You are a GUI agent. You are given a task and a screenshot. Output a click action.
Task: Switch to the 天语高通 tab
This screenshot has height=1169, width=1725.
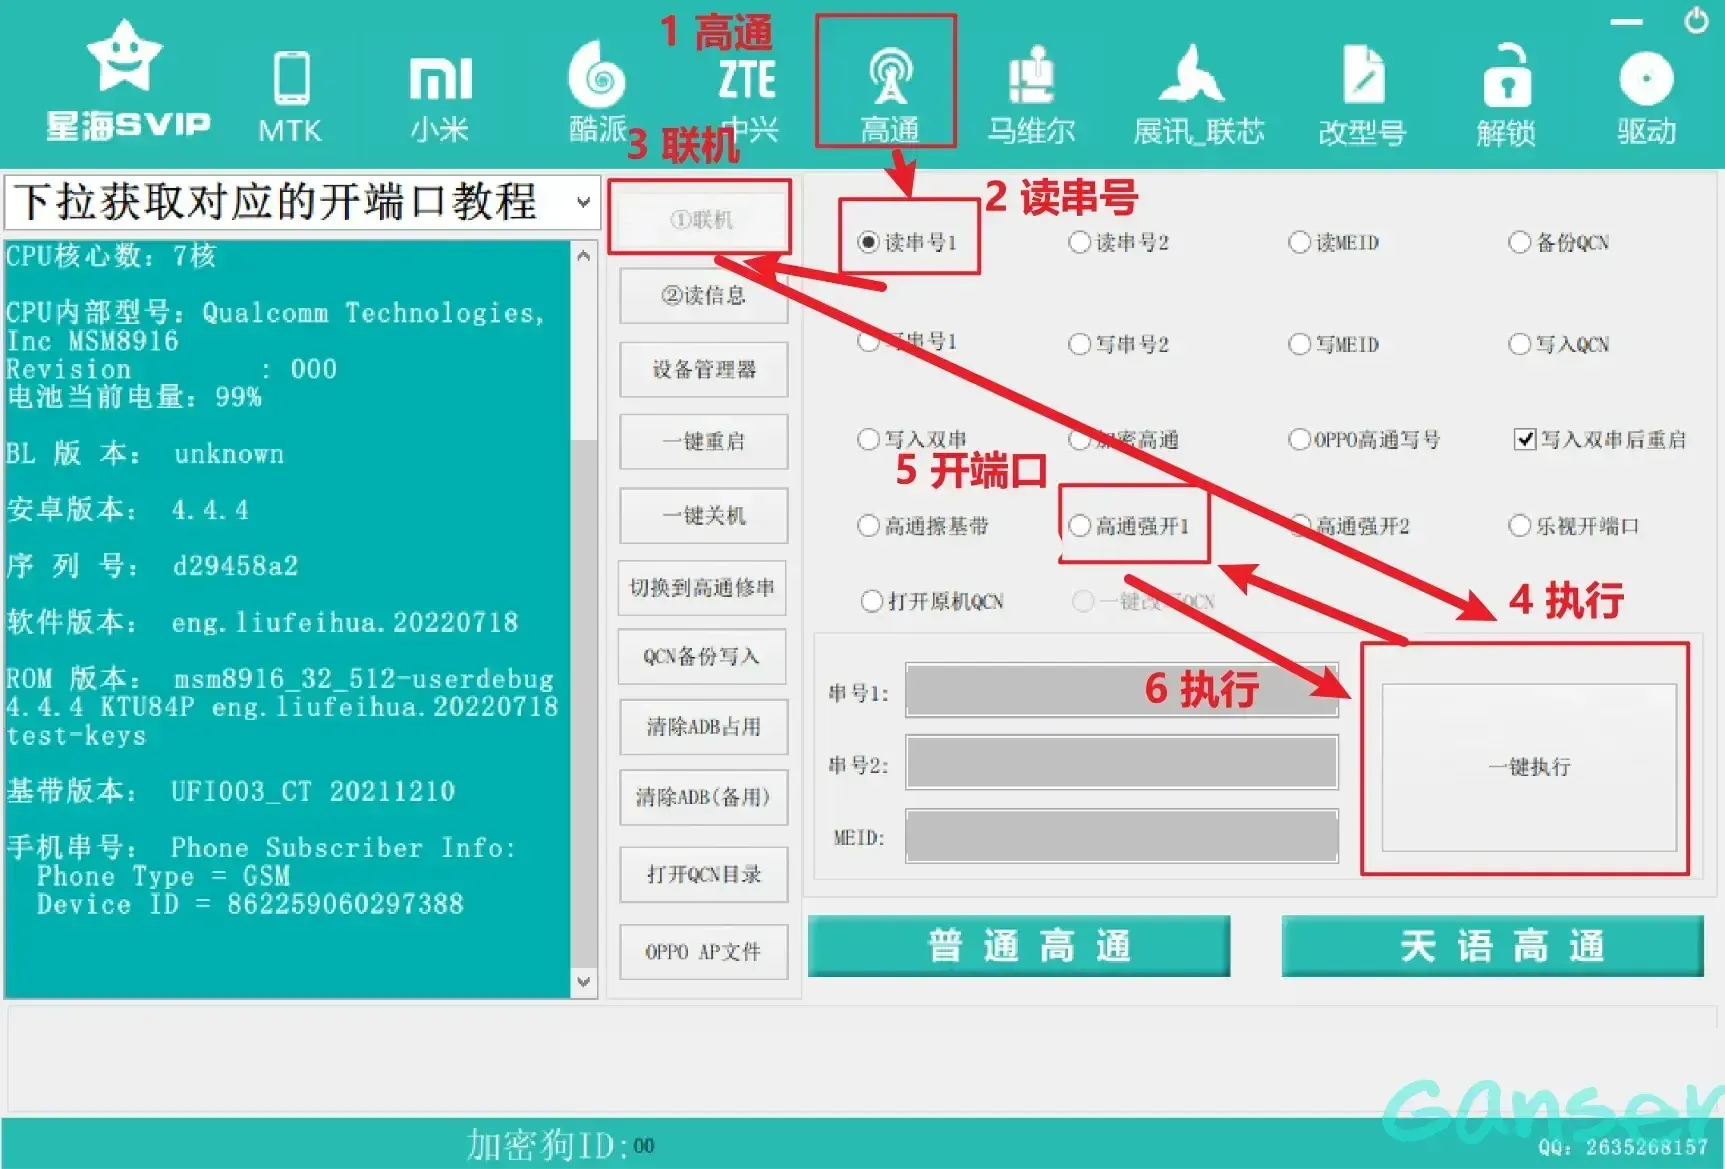[1492, 945]
